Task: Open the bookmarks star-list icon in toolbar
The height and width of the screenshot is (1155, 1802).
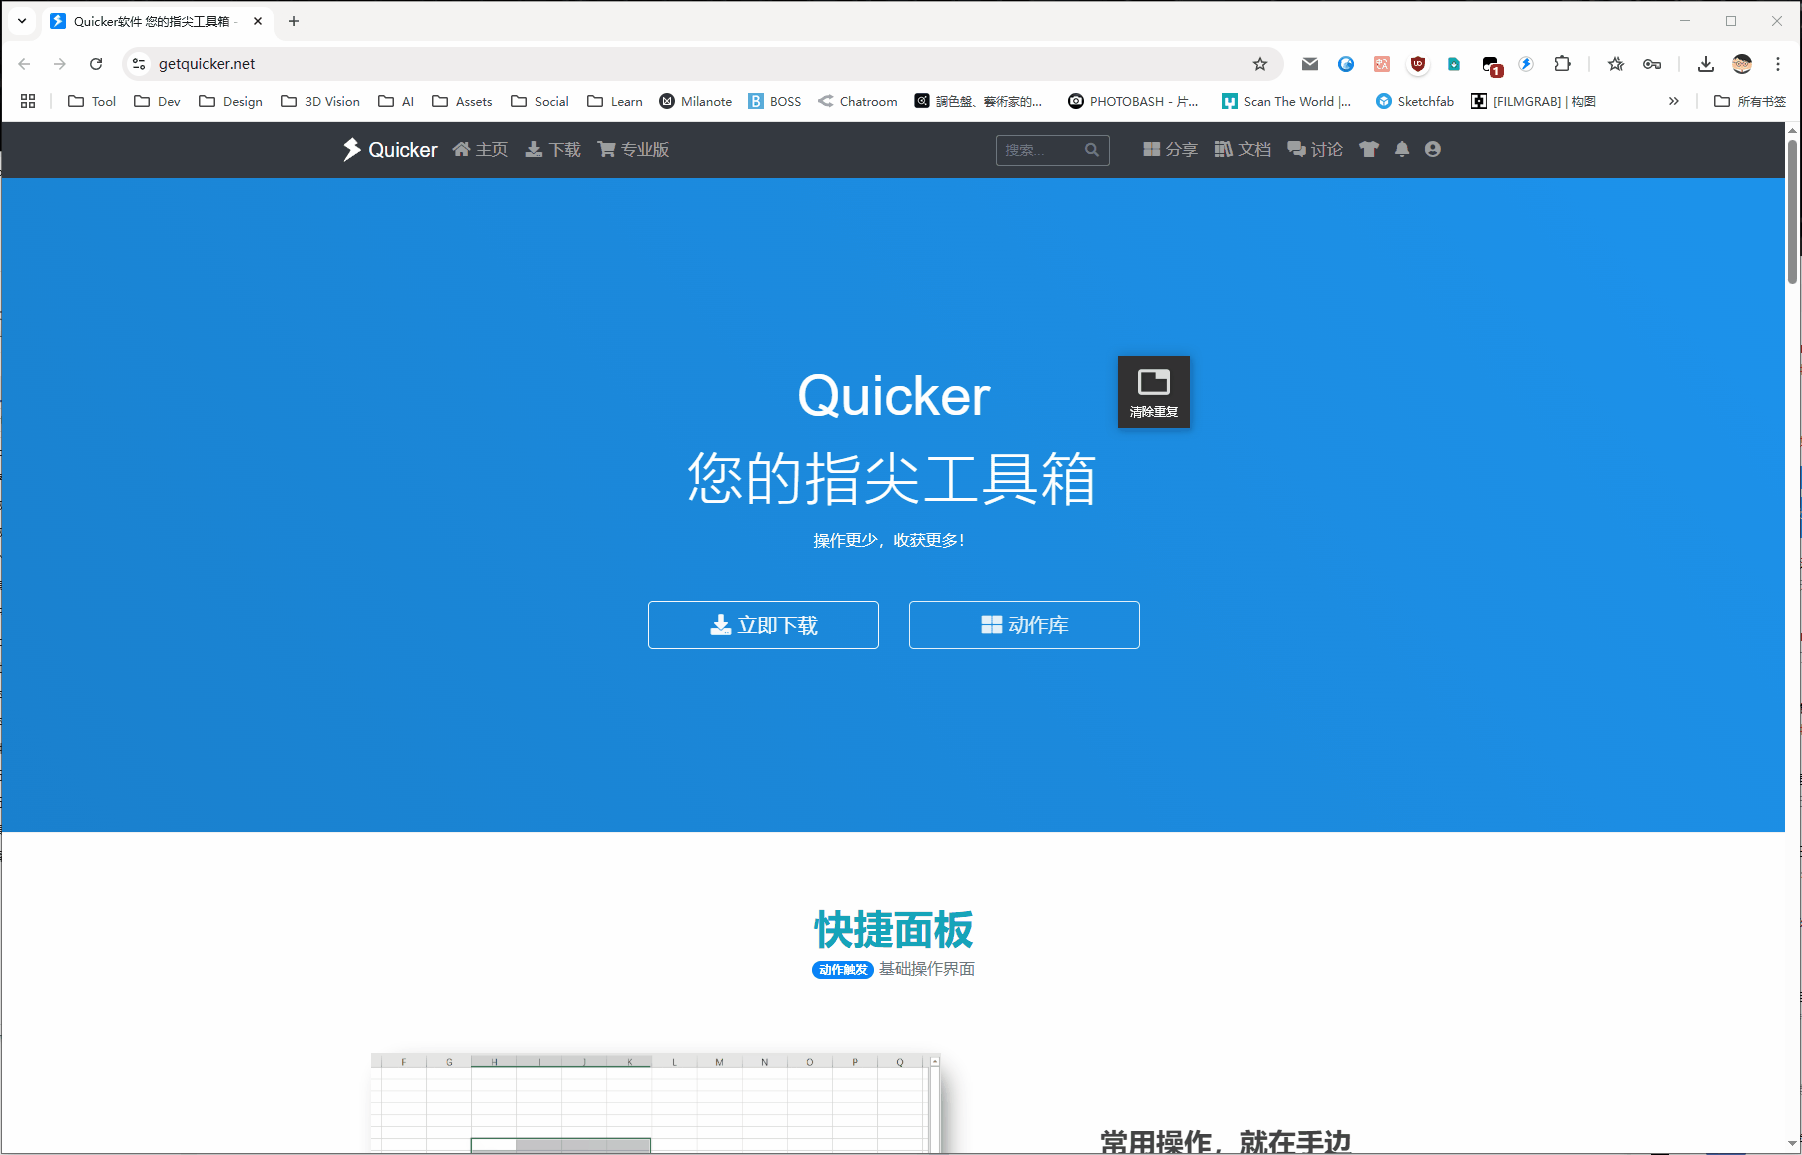Action: pos(1616,64)
